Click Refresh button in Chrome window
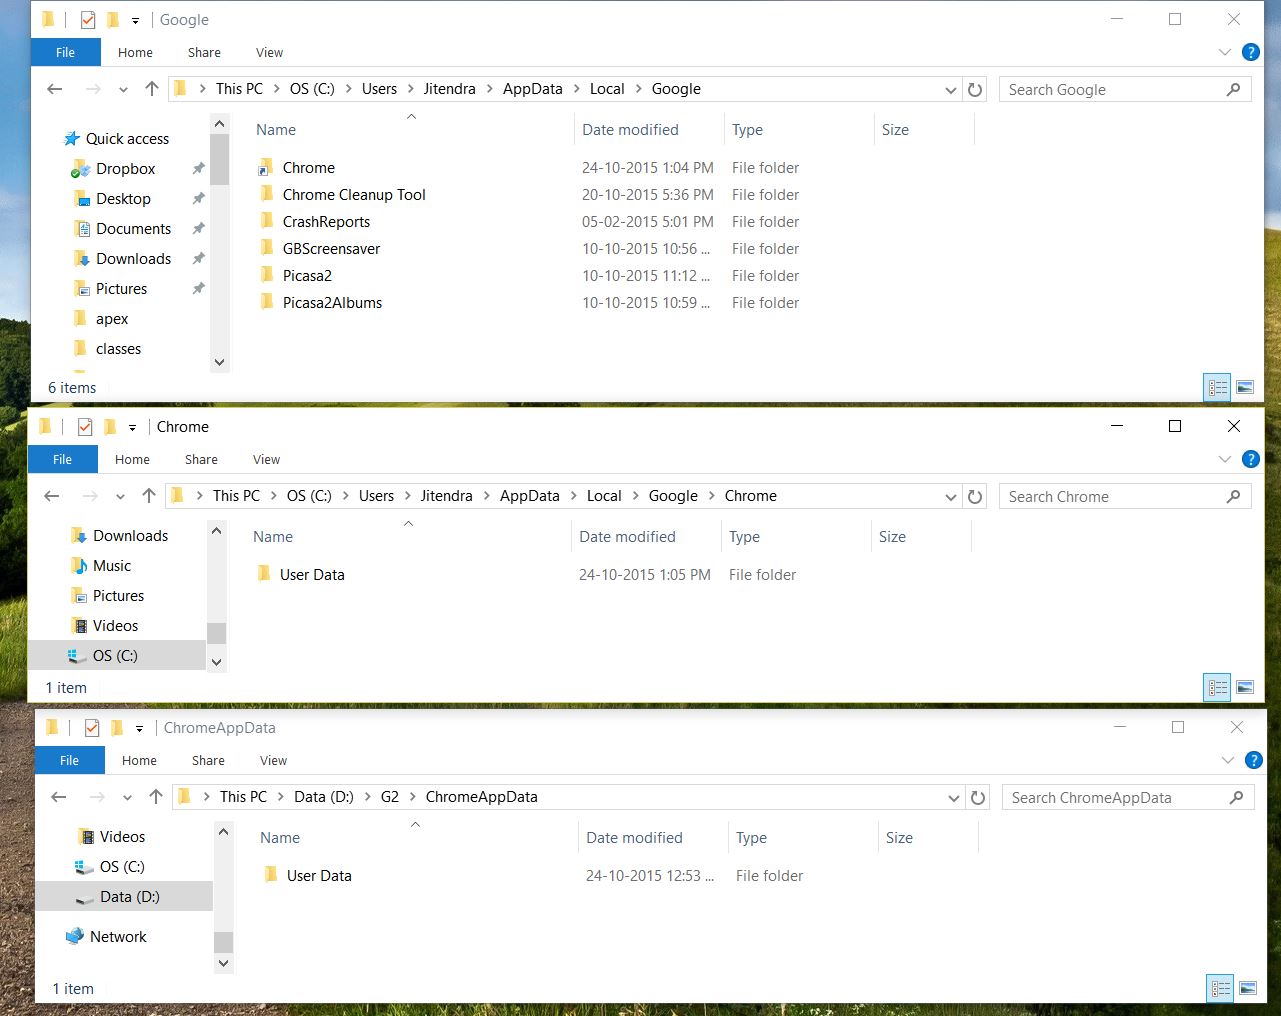This screenshot has width=1281, height=1016. click(x=975, y=496)
